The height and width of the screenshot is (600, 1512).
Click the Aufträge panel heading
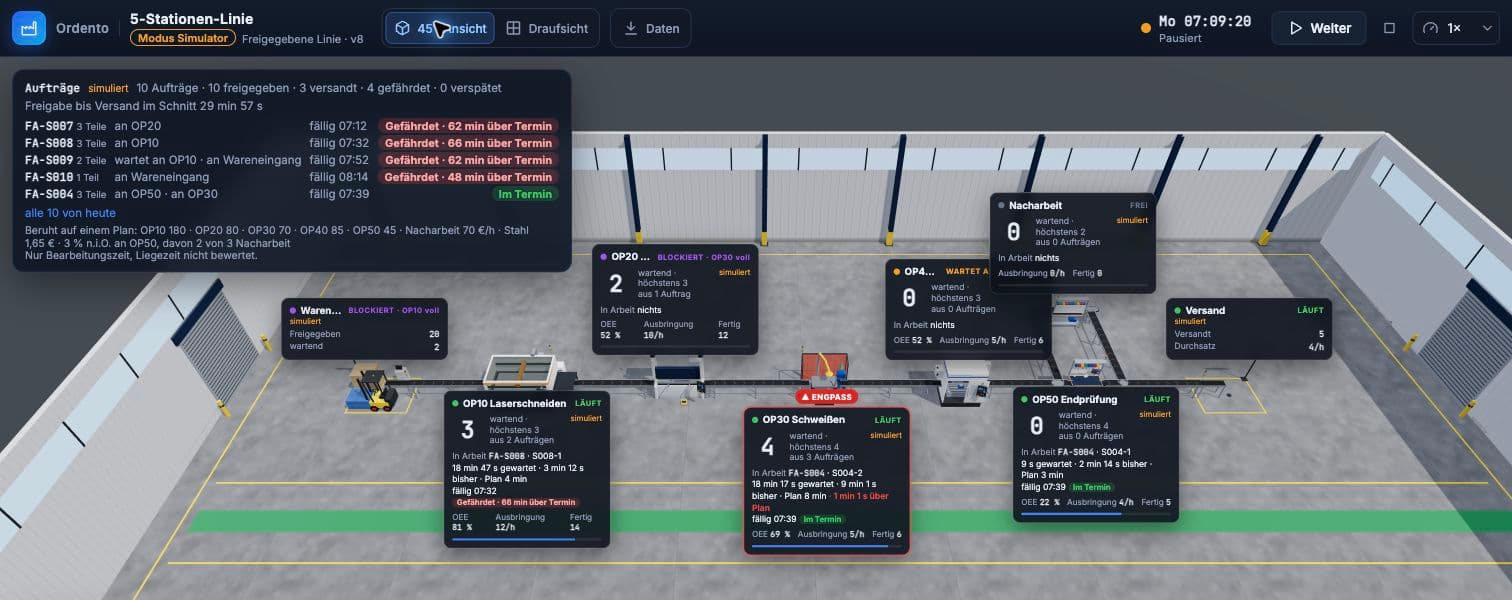[x=52, y=88]
